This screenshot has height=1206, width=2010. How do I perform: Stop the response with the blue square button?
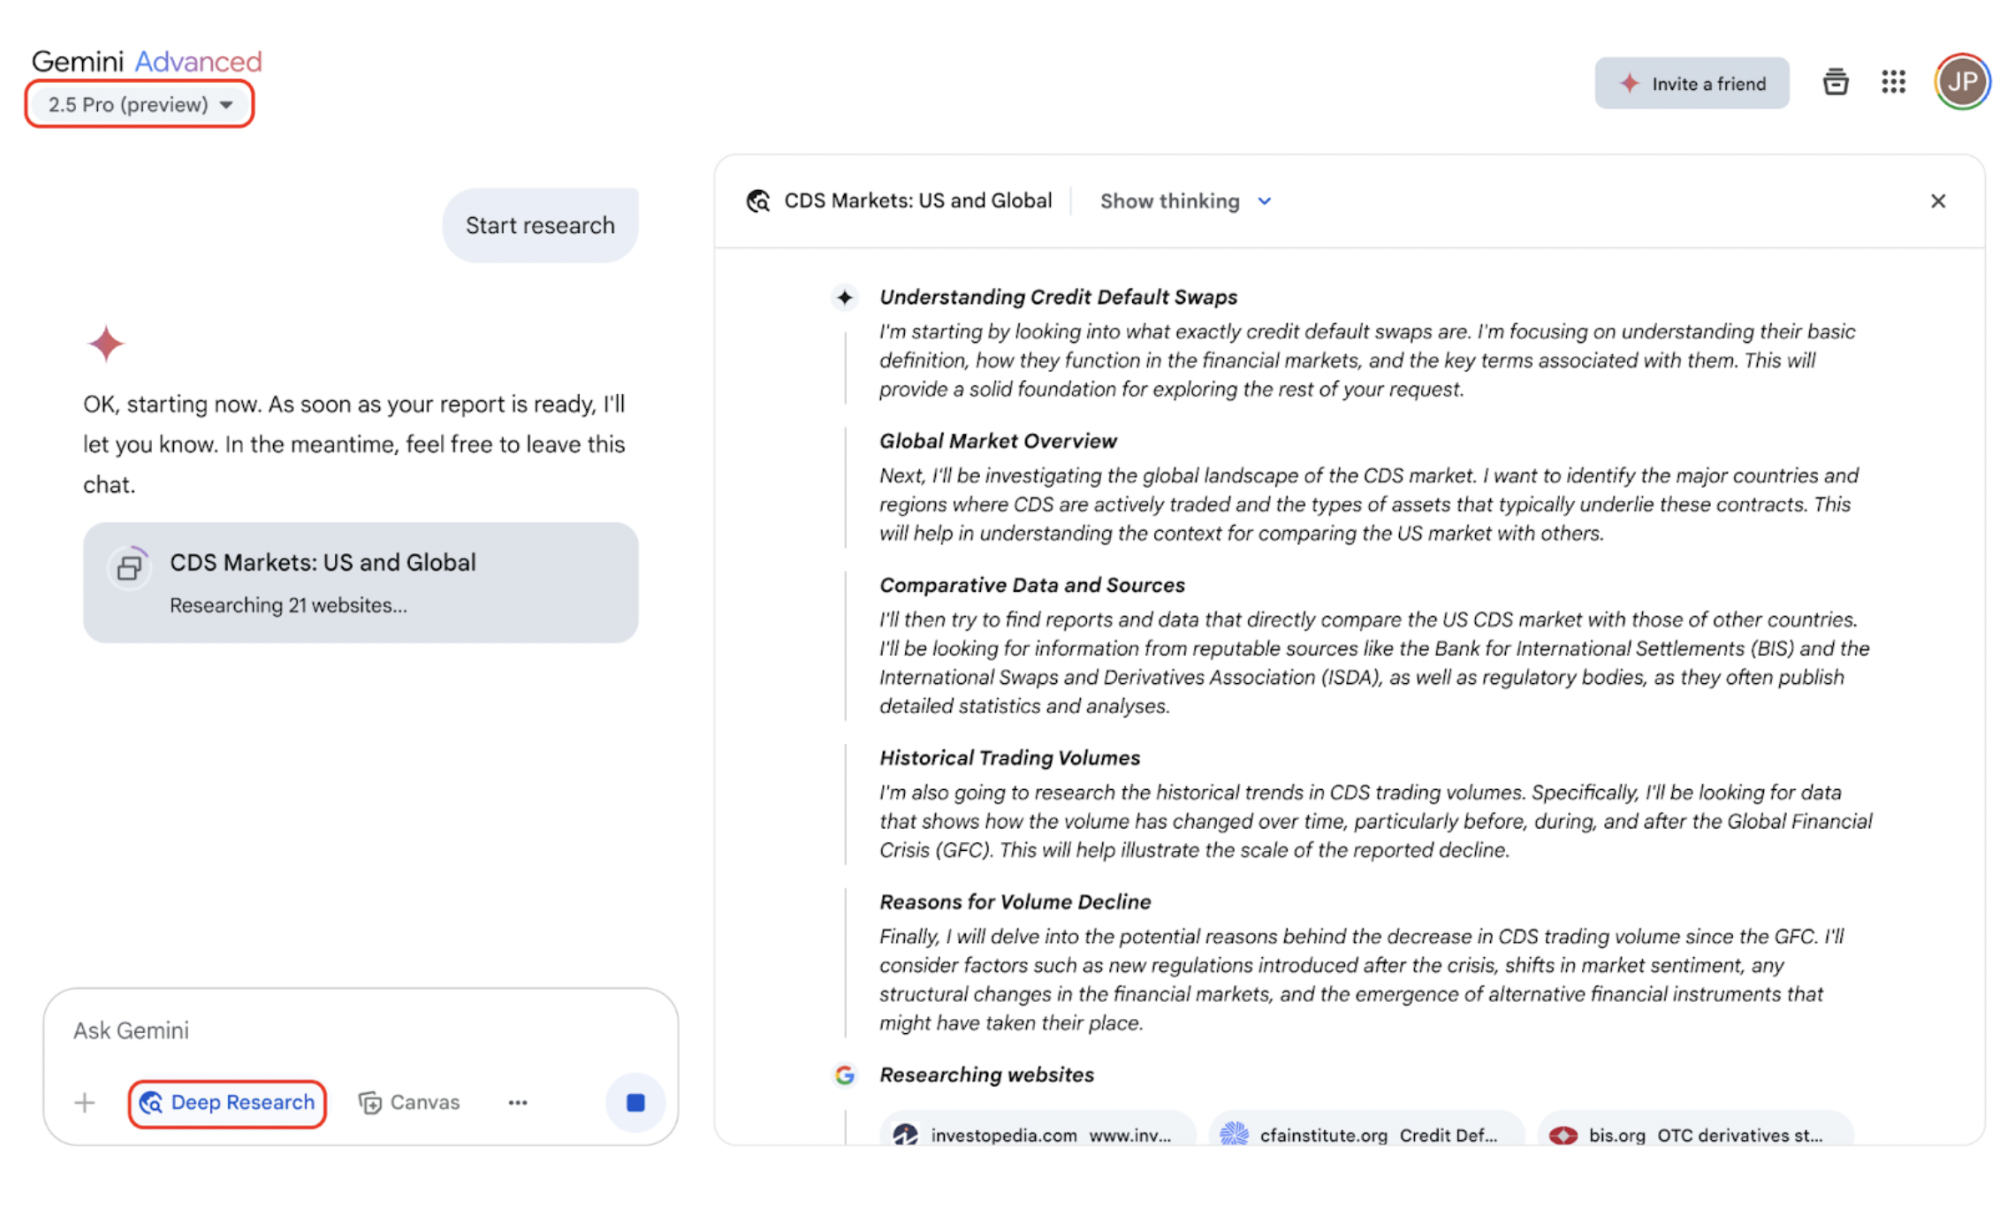(635, 1102)
